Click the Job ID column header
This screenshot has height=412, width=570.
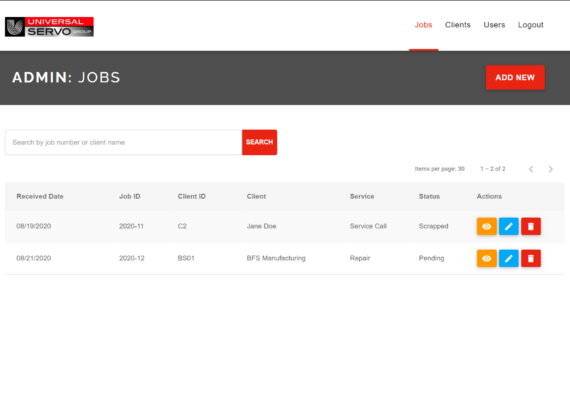(x=130, y=196)
